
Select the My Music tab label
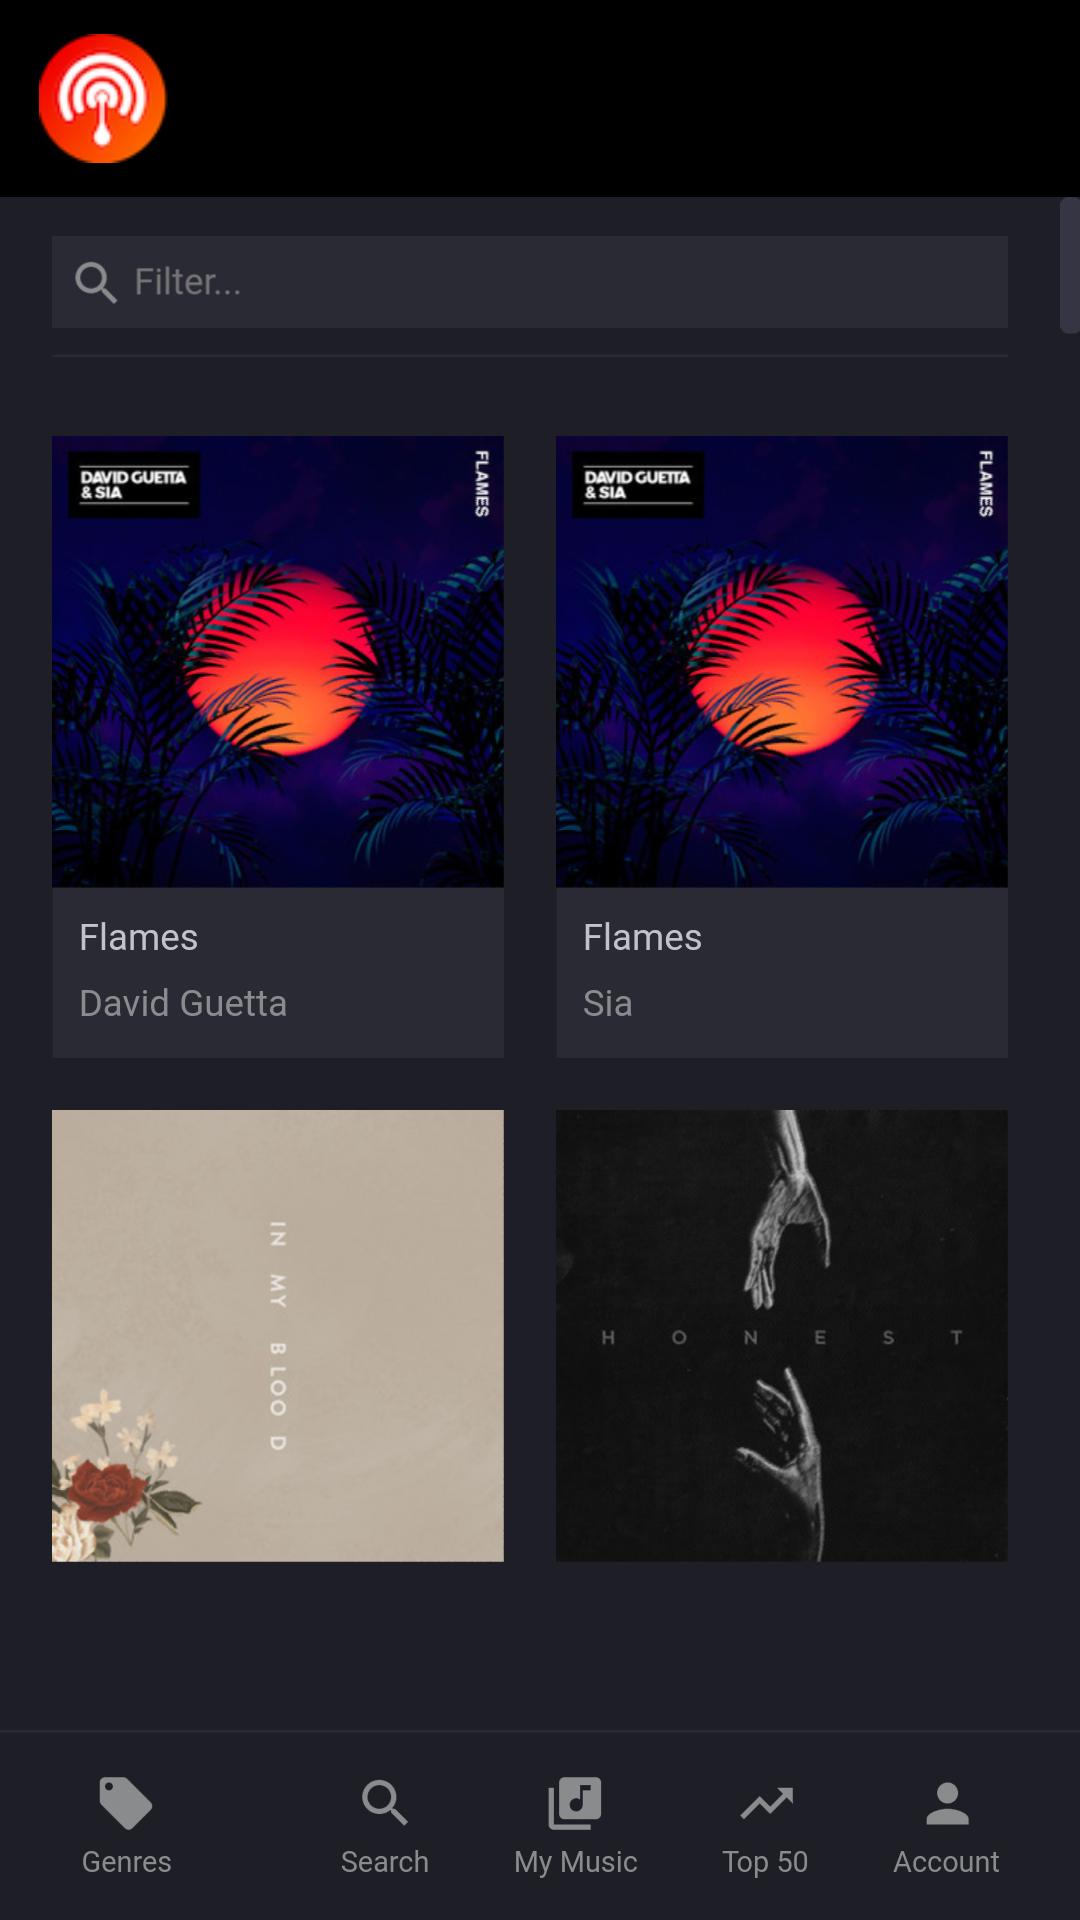[575, 1862]
